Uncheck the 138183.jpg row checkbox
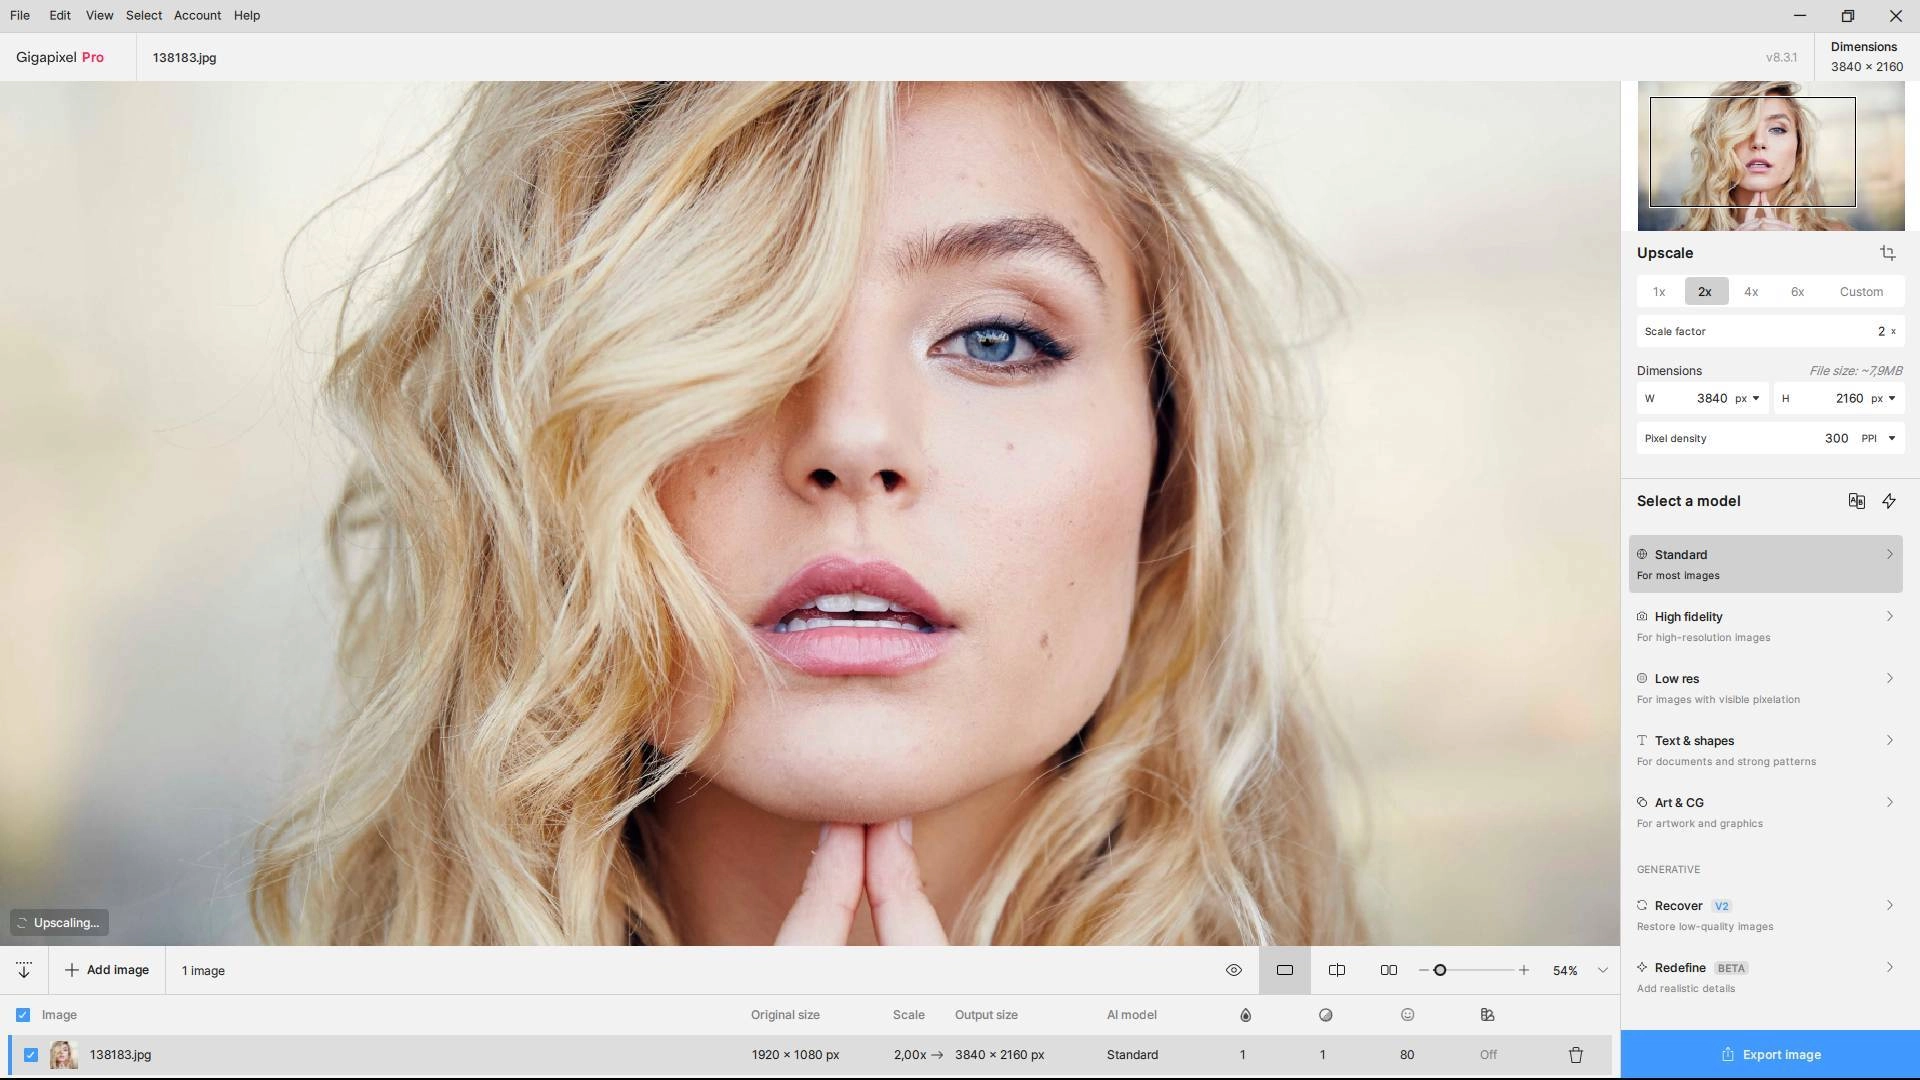The height and width of the screenshot is (1080, 1920). (x=31, y=1055)
